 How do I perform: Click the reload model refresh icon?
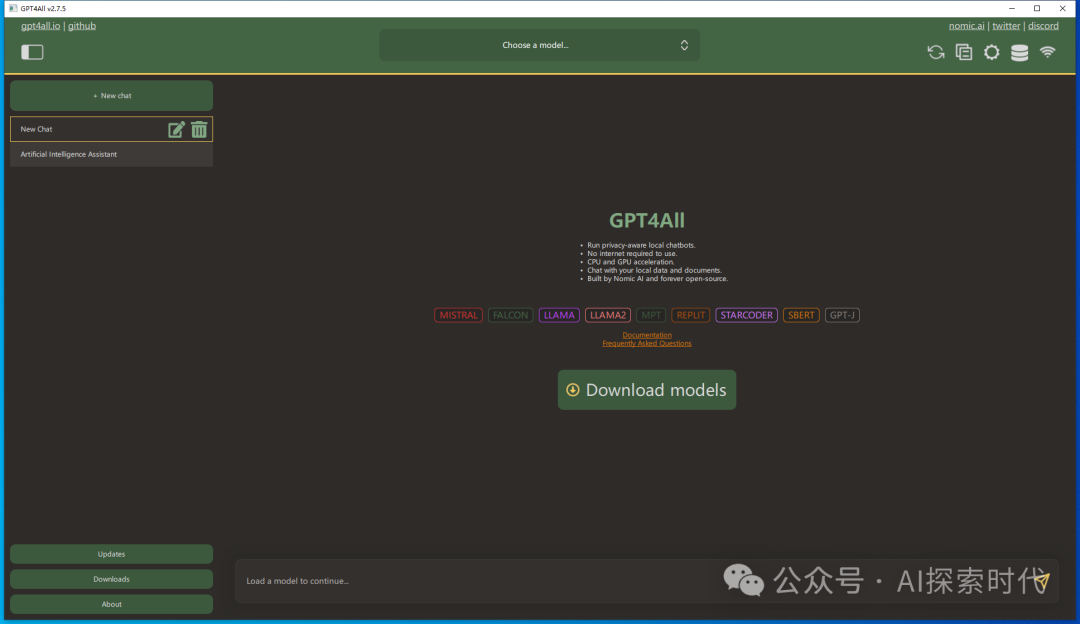coord(936,53)
